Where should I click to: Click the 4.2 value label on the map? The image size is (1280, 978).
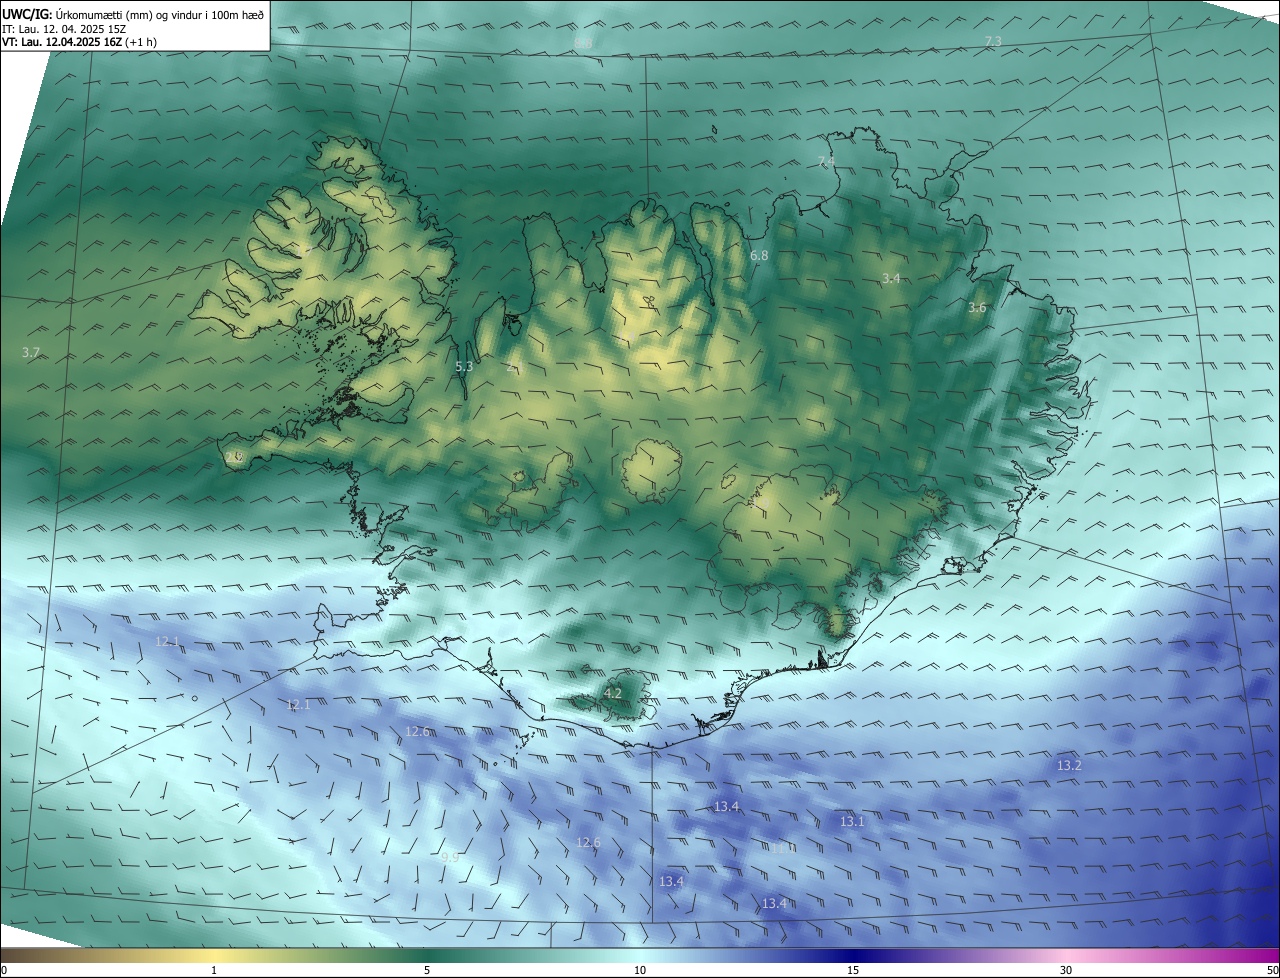click(613, 693)
